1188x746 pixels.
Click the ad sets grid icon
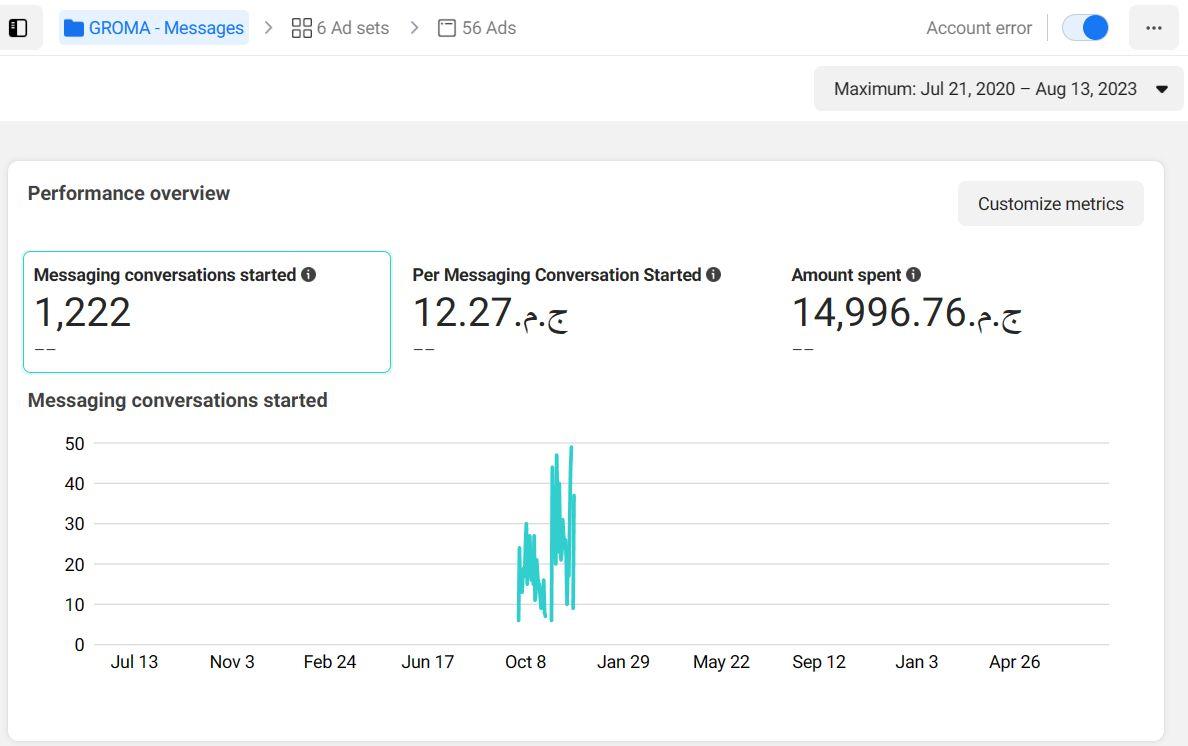(301, 28)
